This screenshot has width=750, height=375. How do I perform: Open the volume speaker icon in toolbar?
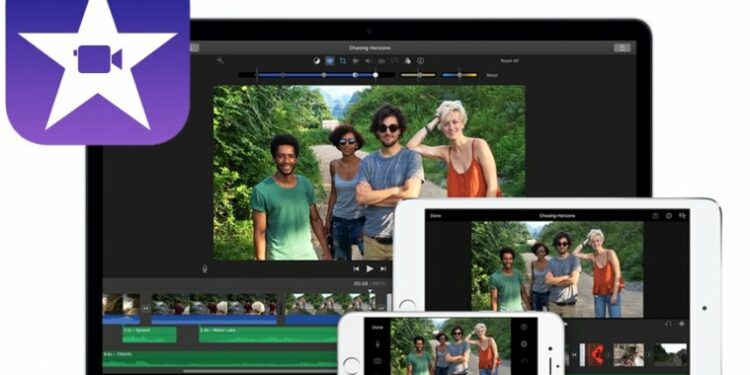coord(369,61)
